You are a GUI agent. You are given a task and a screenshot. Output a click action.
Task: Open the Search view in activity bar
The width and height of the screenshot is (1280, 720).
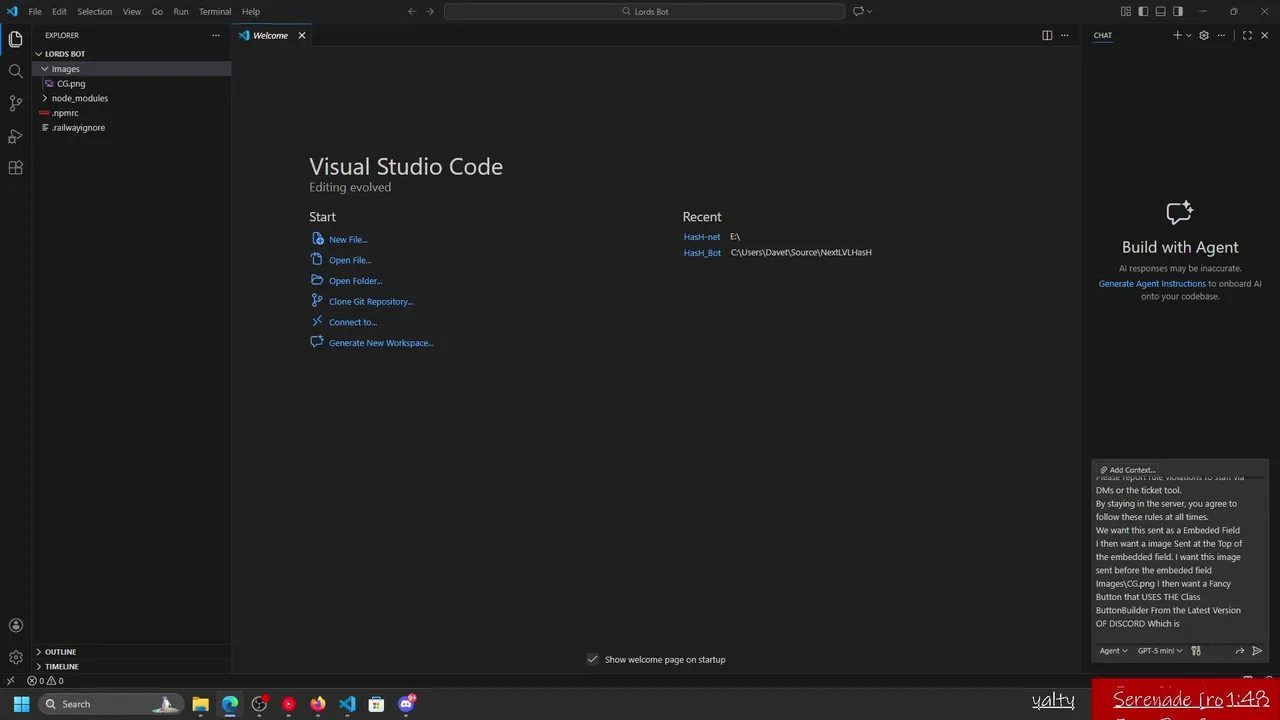pyautogui.click(x=15, y=71)
